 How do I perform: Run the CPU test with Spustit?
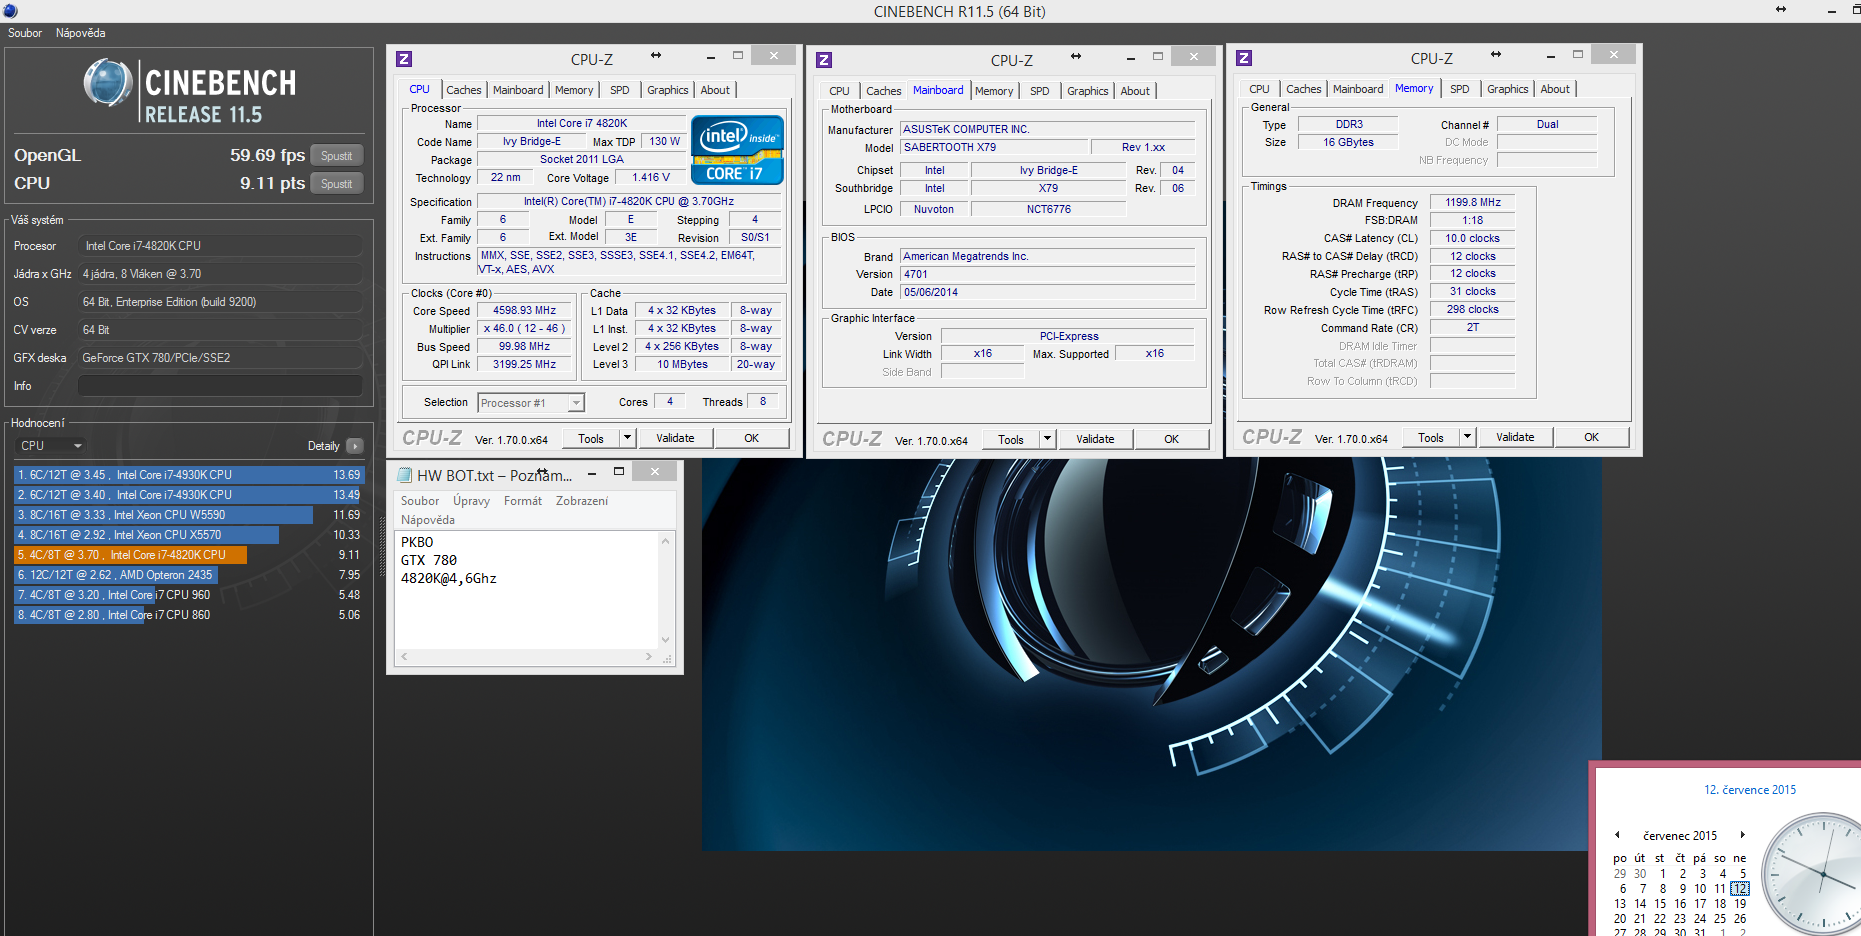click(337, 184)
